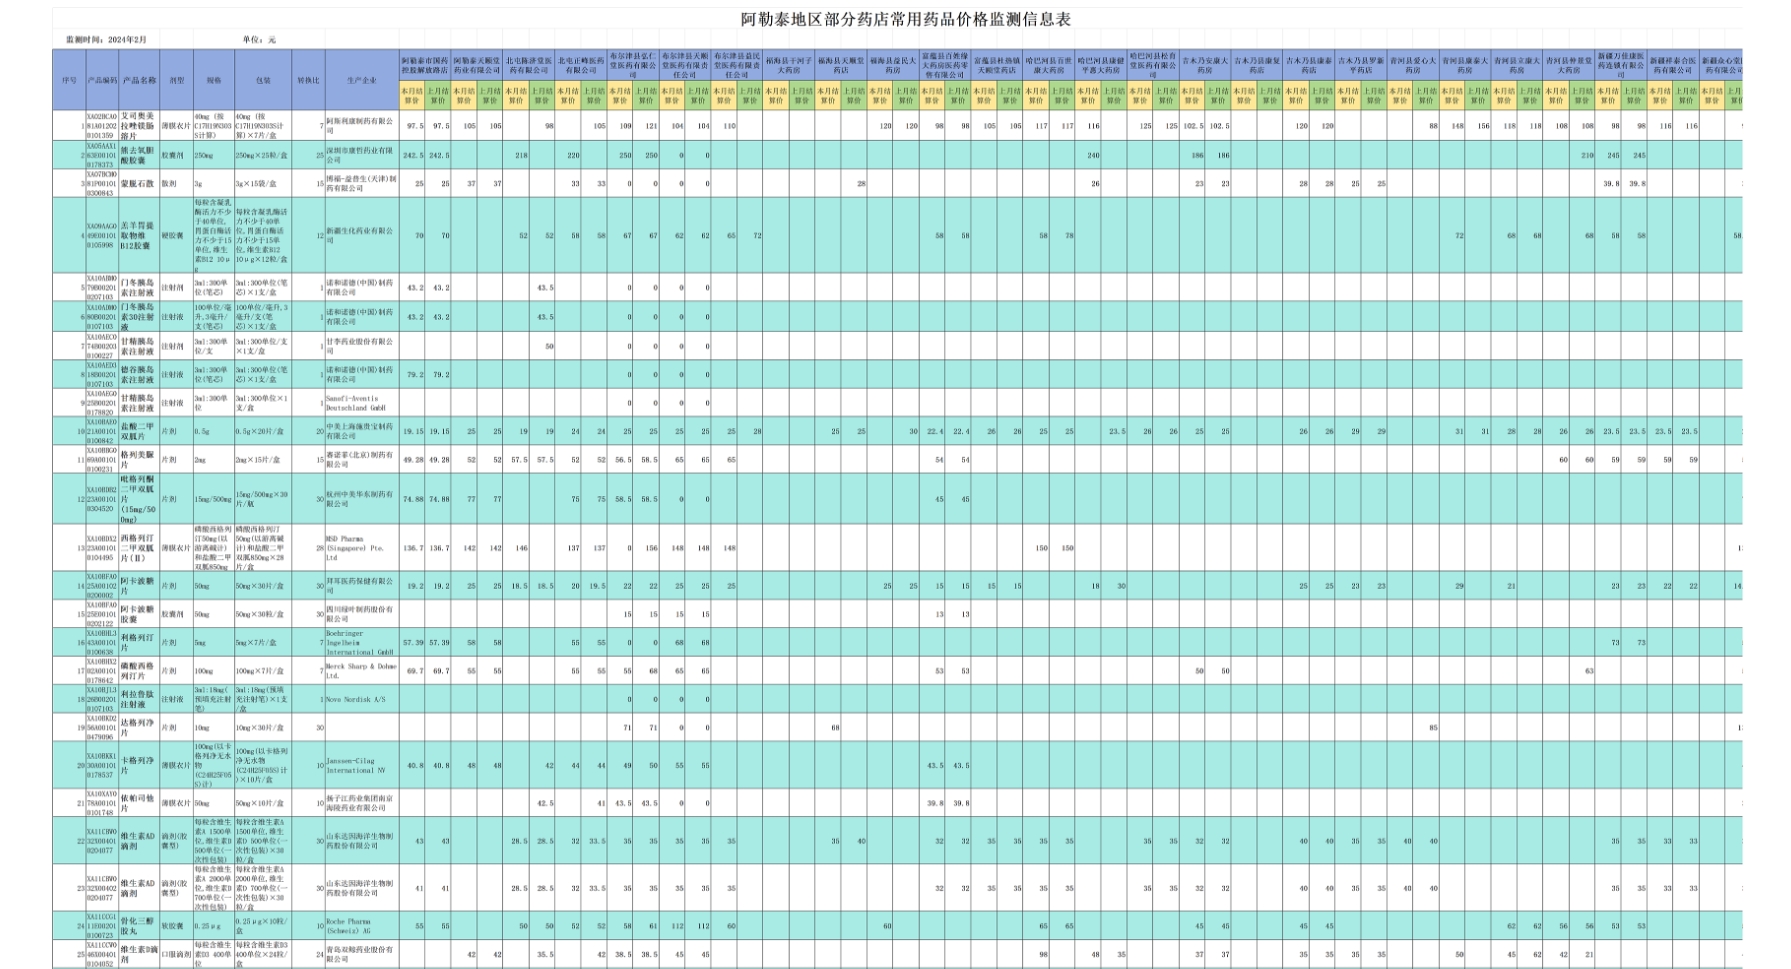Click the 剂型 column header
This screenshot has height=969, width=1791.
176,79
